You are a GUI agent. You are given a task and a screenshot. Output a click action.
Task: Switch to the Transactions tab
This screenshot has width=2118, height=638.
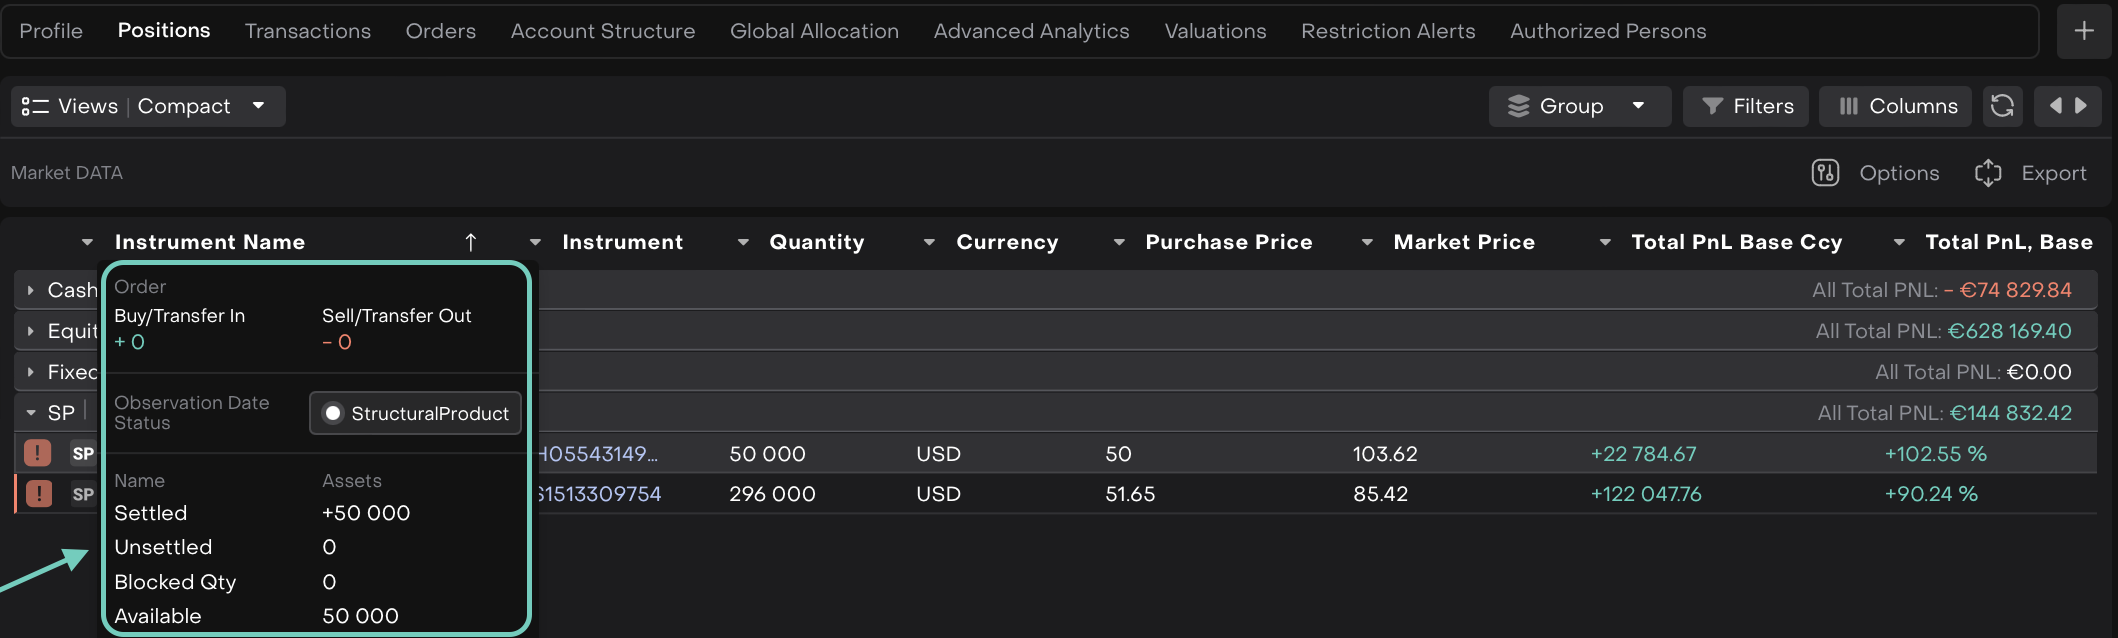[307, 31]
